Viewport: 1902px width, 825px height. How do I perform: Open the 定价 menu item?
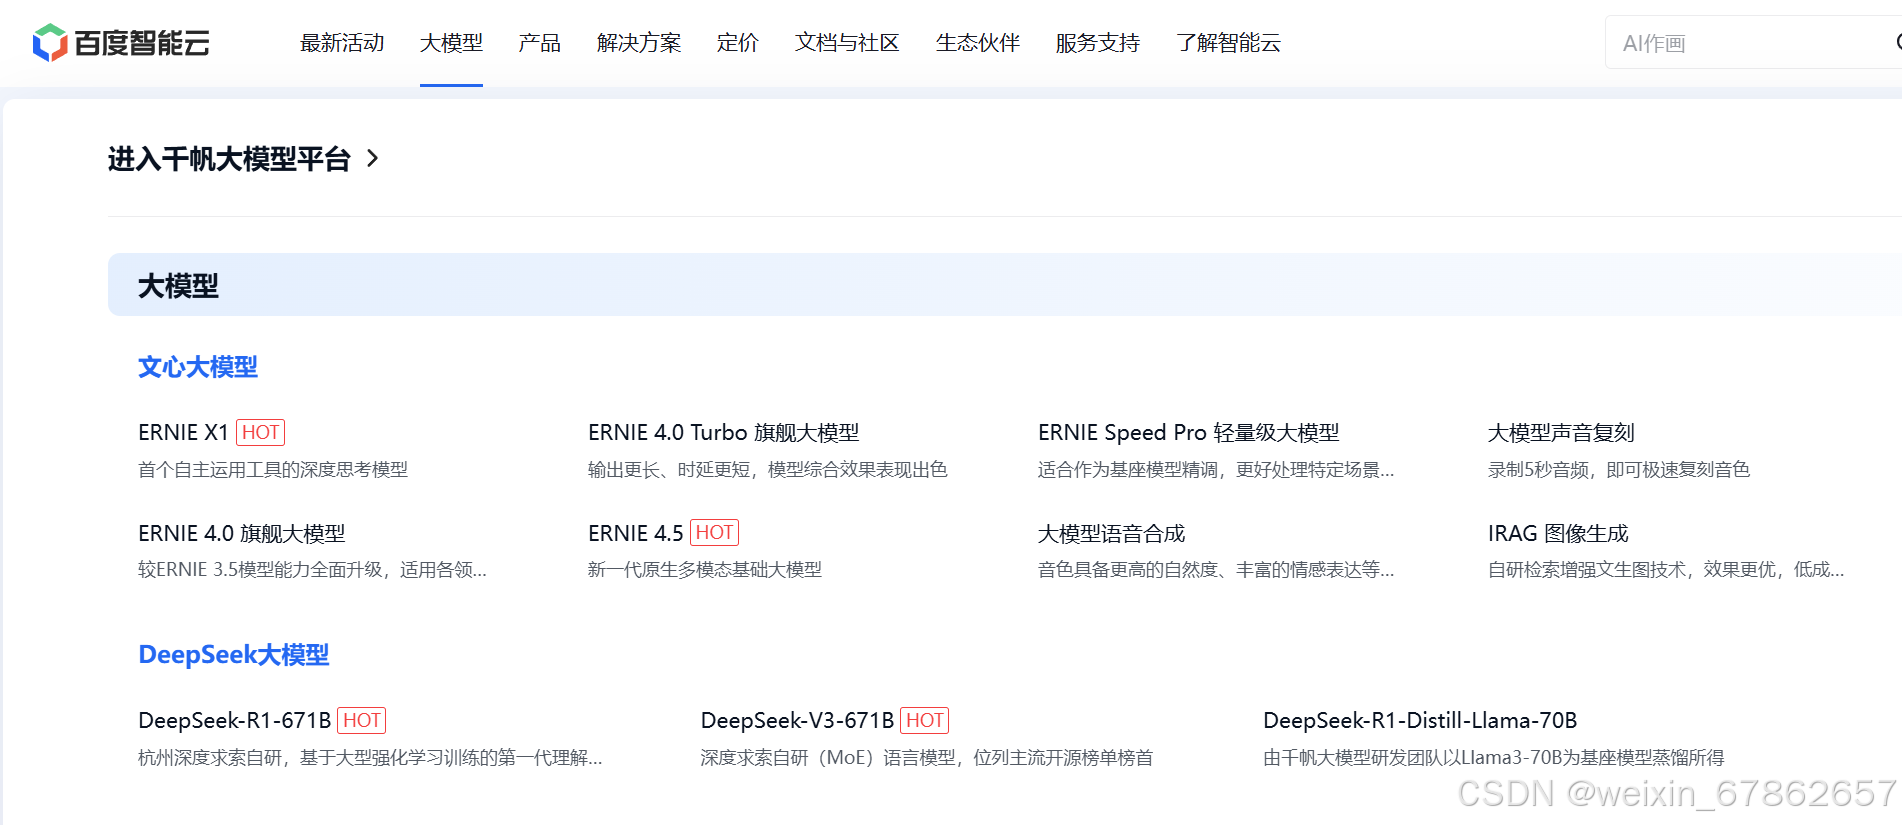click(x=738, y=43)
